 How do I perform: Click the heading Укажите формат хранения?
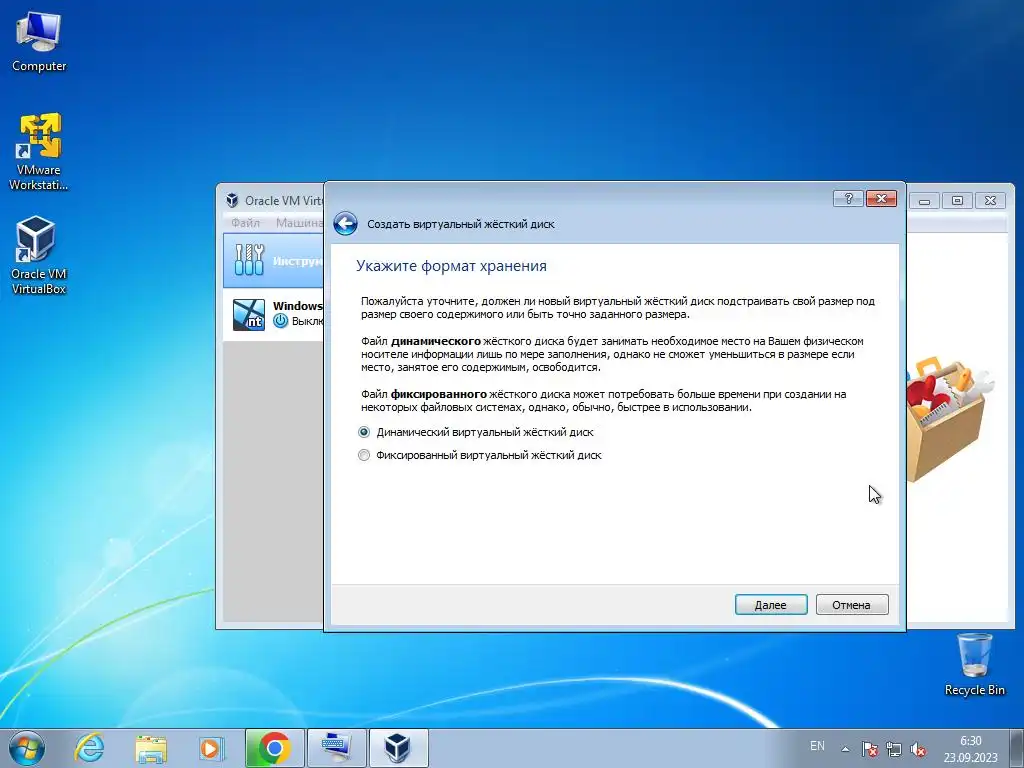pyautogui.click(x=451, y=266)
